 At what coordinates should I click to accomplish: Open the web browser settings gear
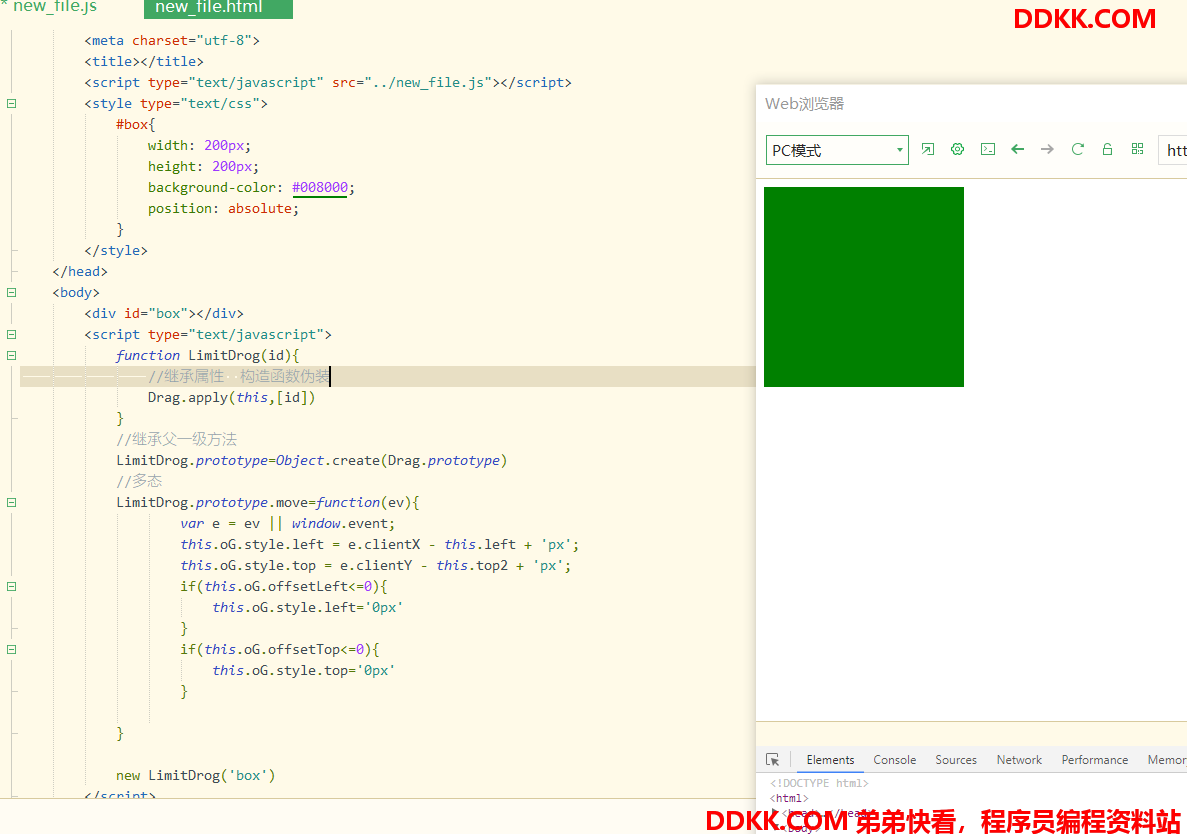(x=958, y=149)
